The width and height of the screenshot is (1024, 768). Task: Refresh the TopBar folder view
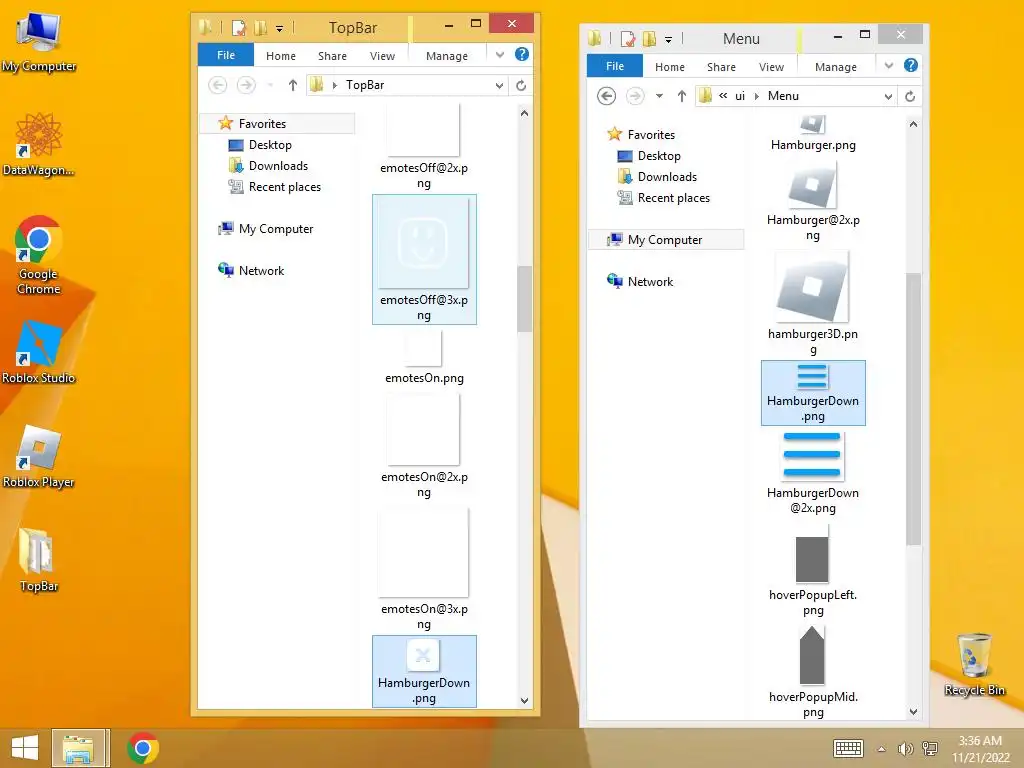pyautogui.click(x=521, y=86)
